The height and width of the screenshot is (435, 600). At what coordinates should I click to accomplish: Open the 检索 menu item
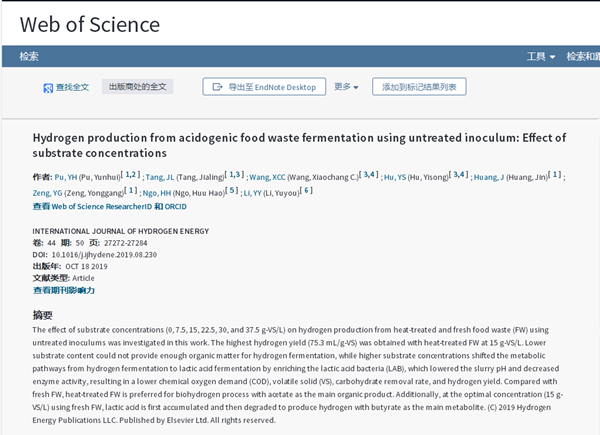tap(29, 57)
